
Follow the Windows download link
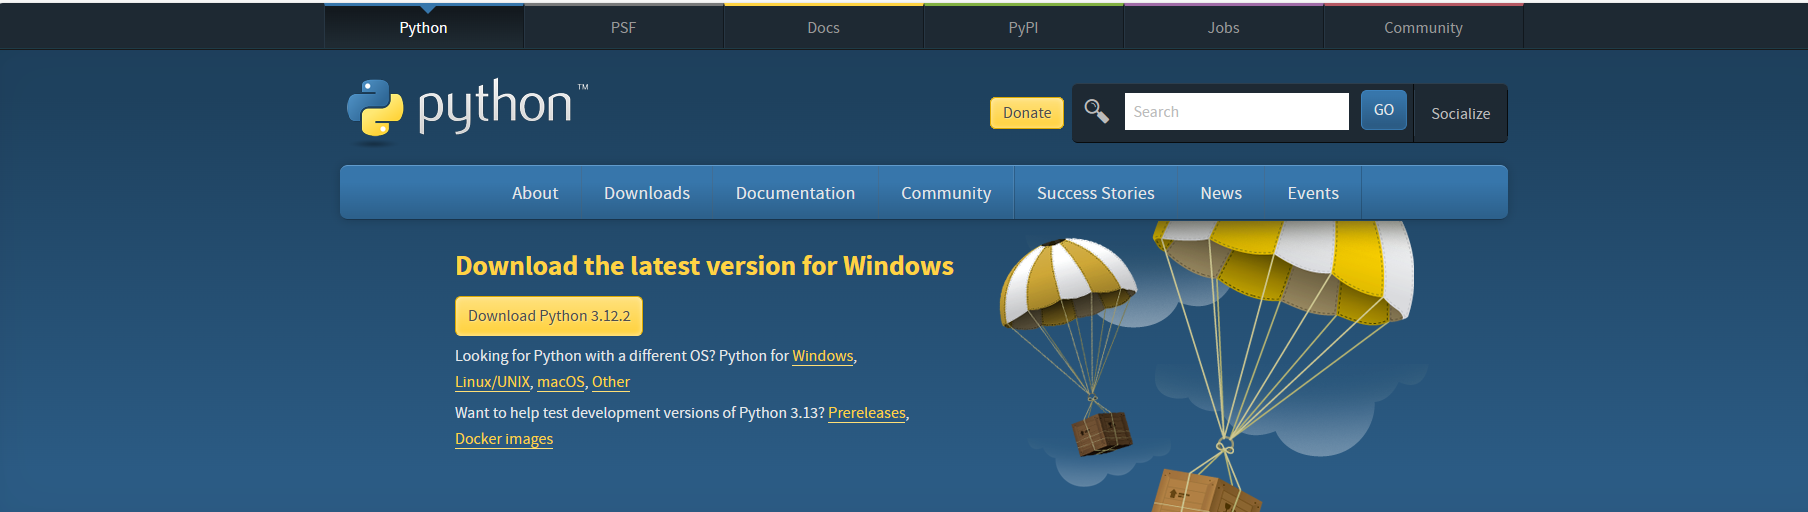click(823, 356)
